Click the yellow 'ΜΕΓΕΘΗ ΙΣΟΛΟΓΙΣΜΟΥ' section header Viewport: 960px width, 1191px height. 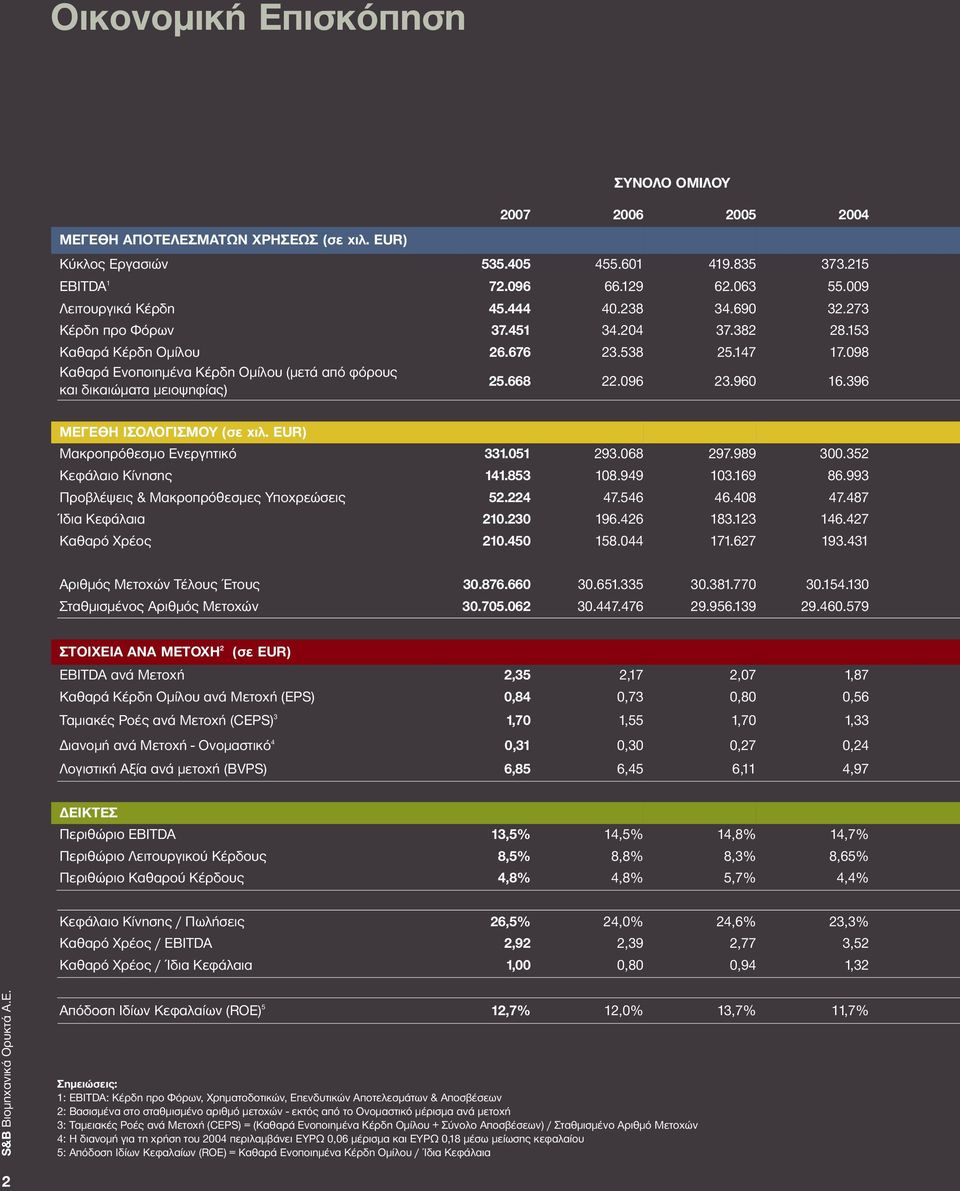point(505,432)
